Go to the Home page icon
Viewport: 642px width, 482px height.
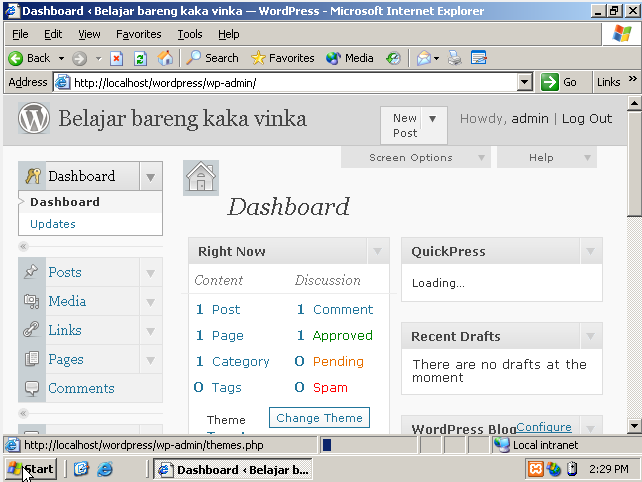[x=165, y=59]
